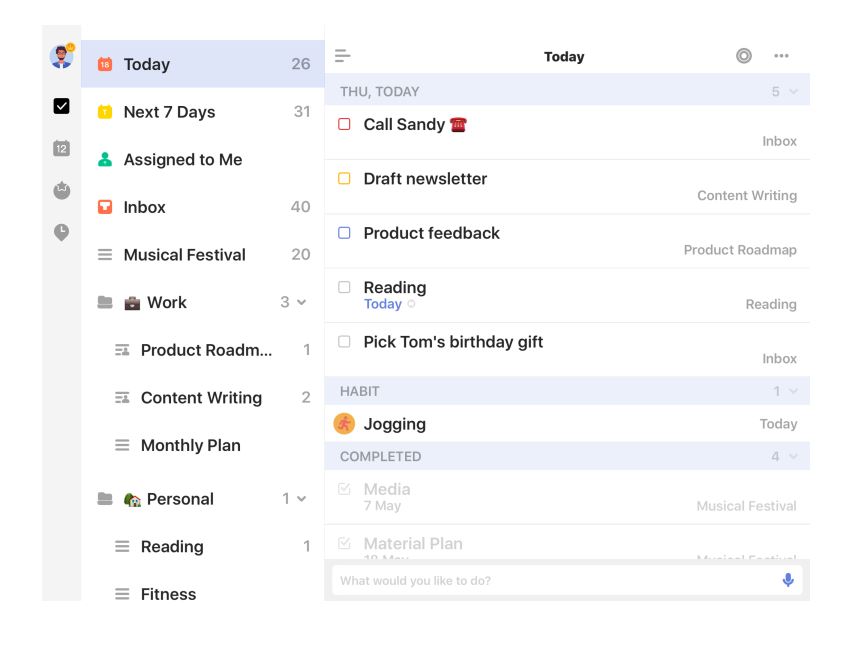Click the focus target icon in header
Viewport: 866px width, 660px height.
pyautogui.click(x=743, y=56)
